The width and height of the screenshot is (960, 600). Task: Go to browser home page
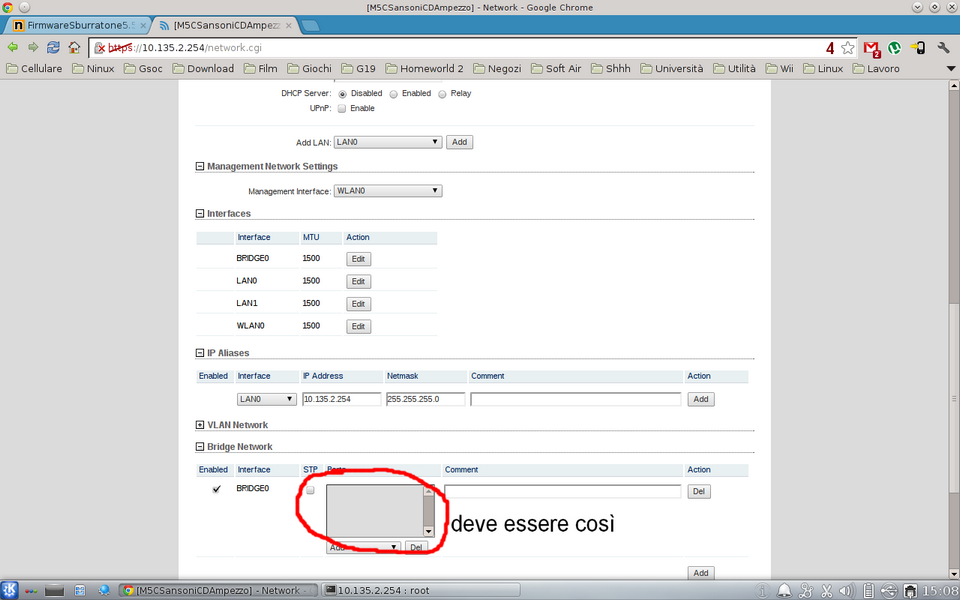click(74, 47)
